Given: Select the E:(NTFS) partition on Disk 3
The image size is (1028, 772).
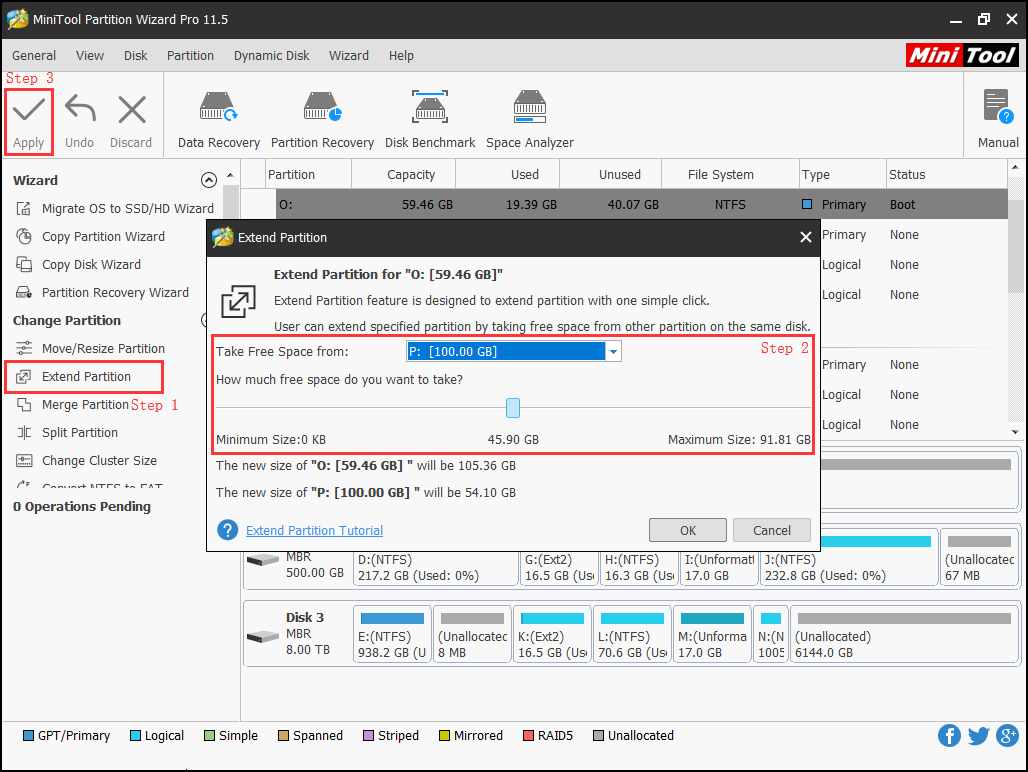Looking at the screenshot, I should (x=391, y=635).
